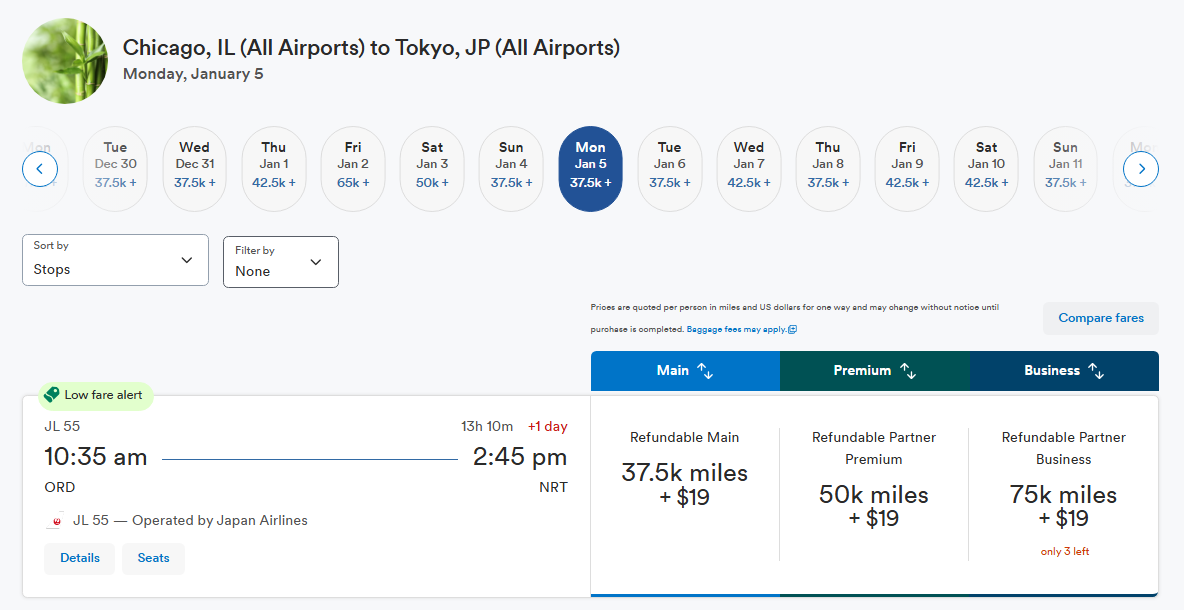Screen dimensions: 1184x610
Task: Open Compare fares
Action: (1101, 318)
